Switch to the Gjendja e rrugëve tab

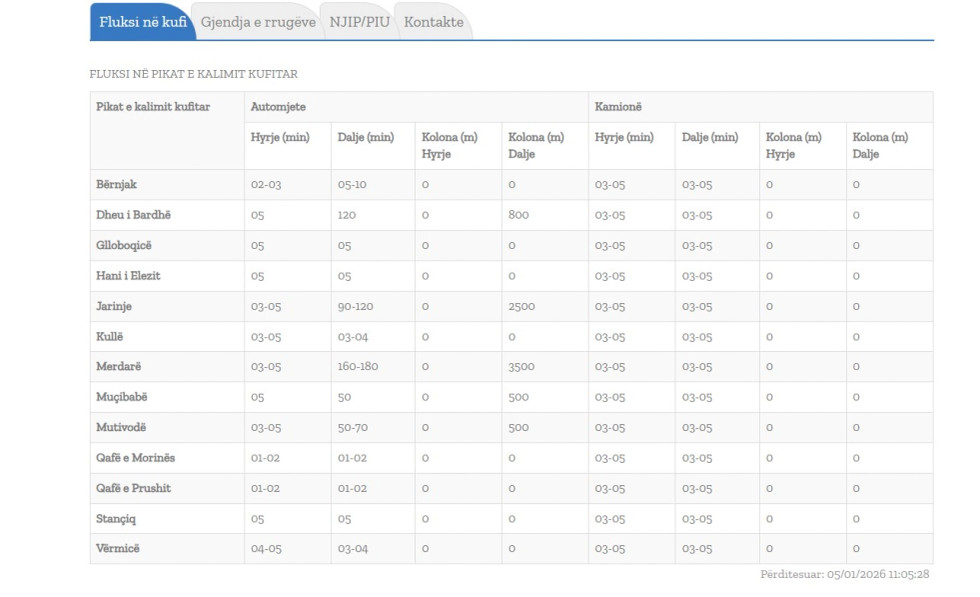[x=258, y=22]
